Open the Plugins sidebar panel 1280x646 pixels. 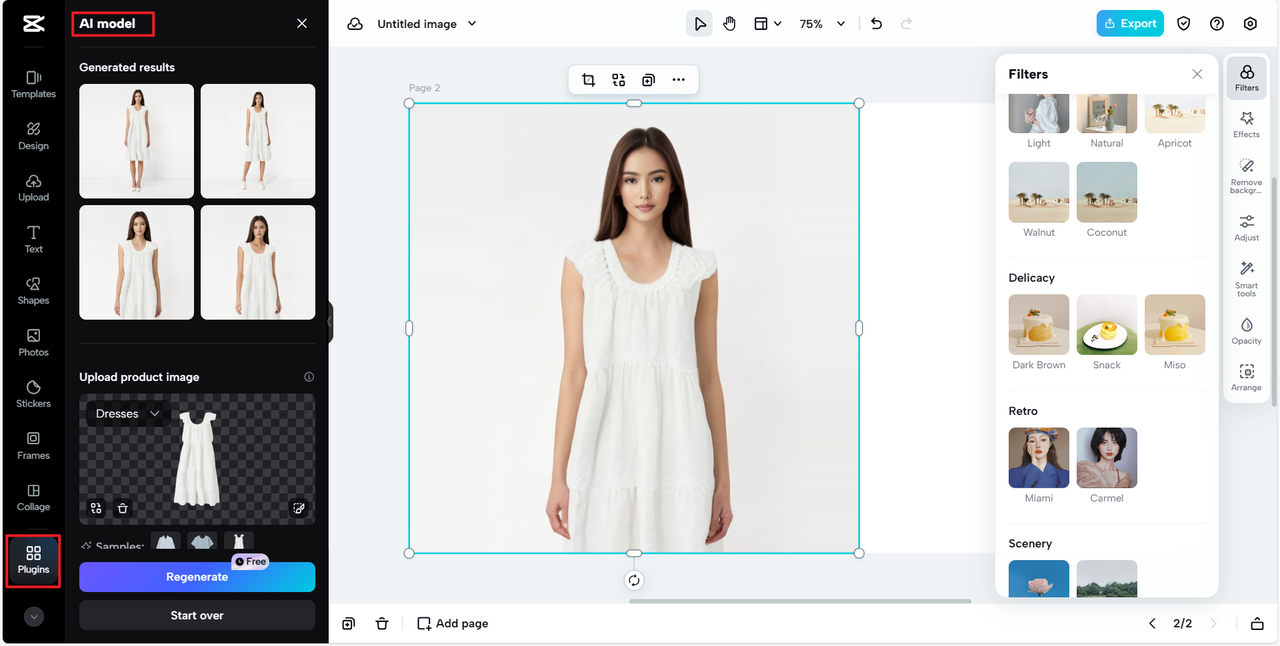[x=33, y=561]
